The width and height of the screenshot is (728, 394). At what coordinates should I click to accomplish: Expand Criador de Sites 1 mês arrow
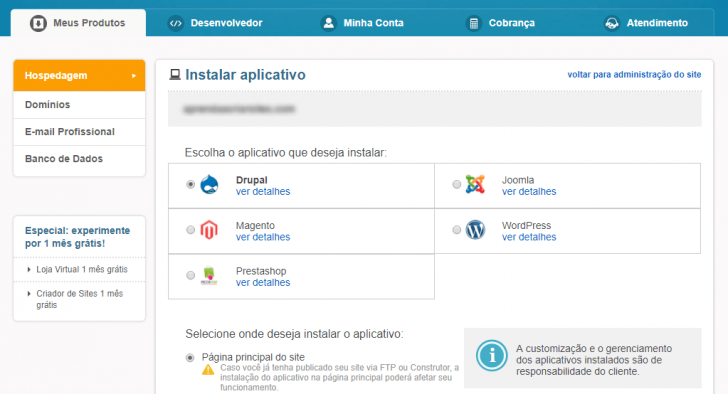point(29,293)
